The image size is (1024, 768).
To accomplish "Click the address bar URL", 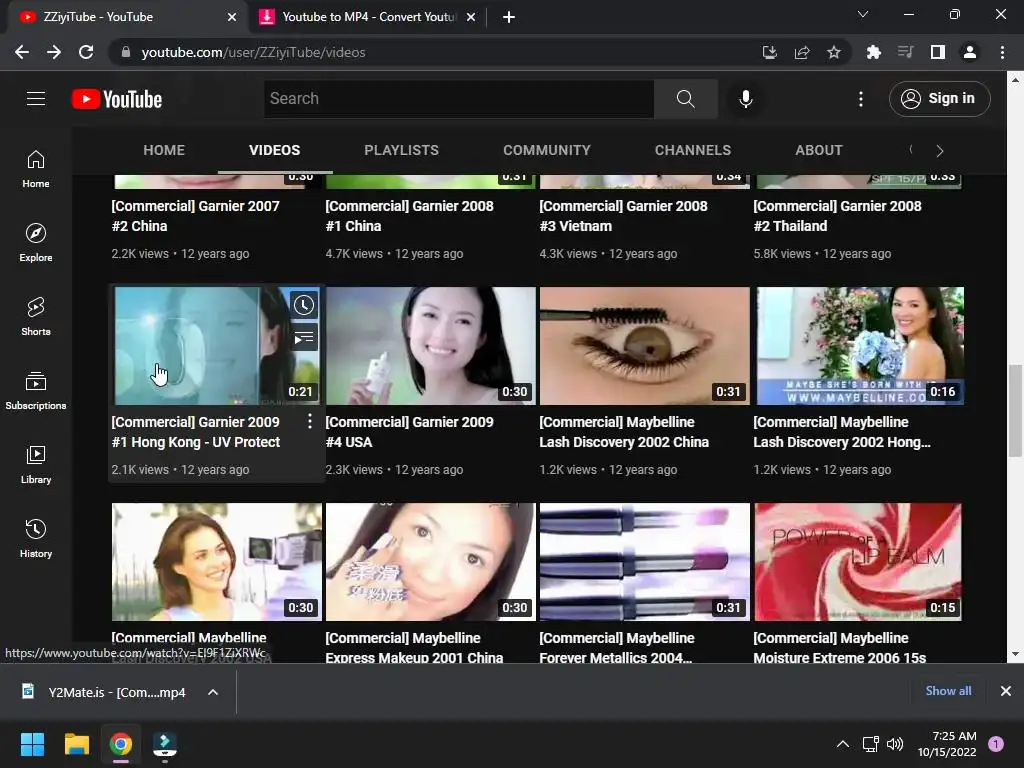I will [253, 52].
